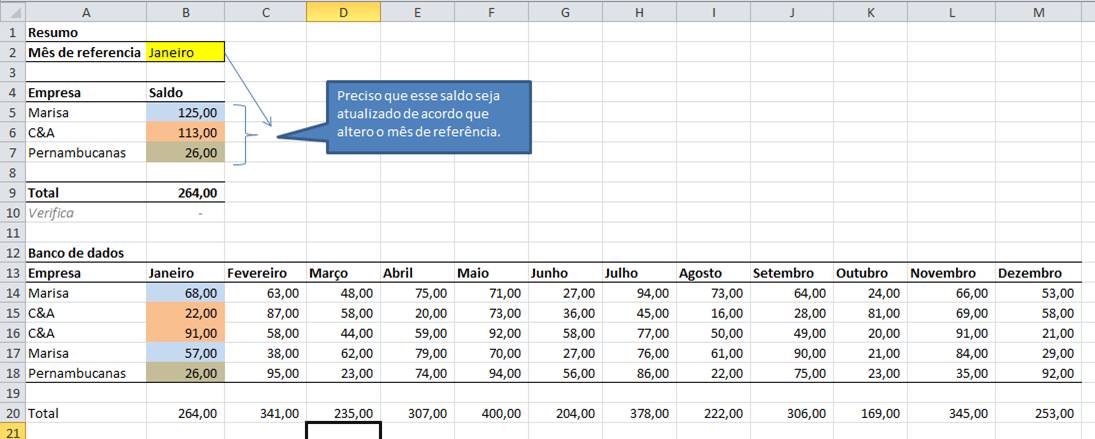
Task: Select the yellow Janeiro reference month cell
Action: (x=186, y=52)
